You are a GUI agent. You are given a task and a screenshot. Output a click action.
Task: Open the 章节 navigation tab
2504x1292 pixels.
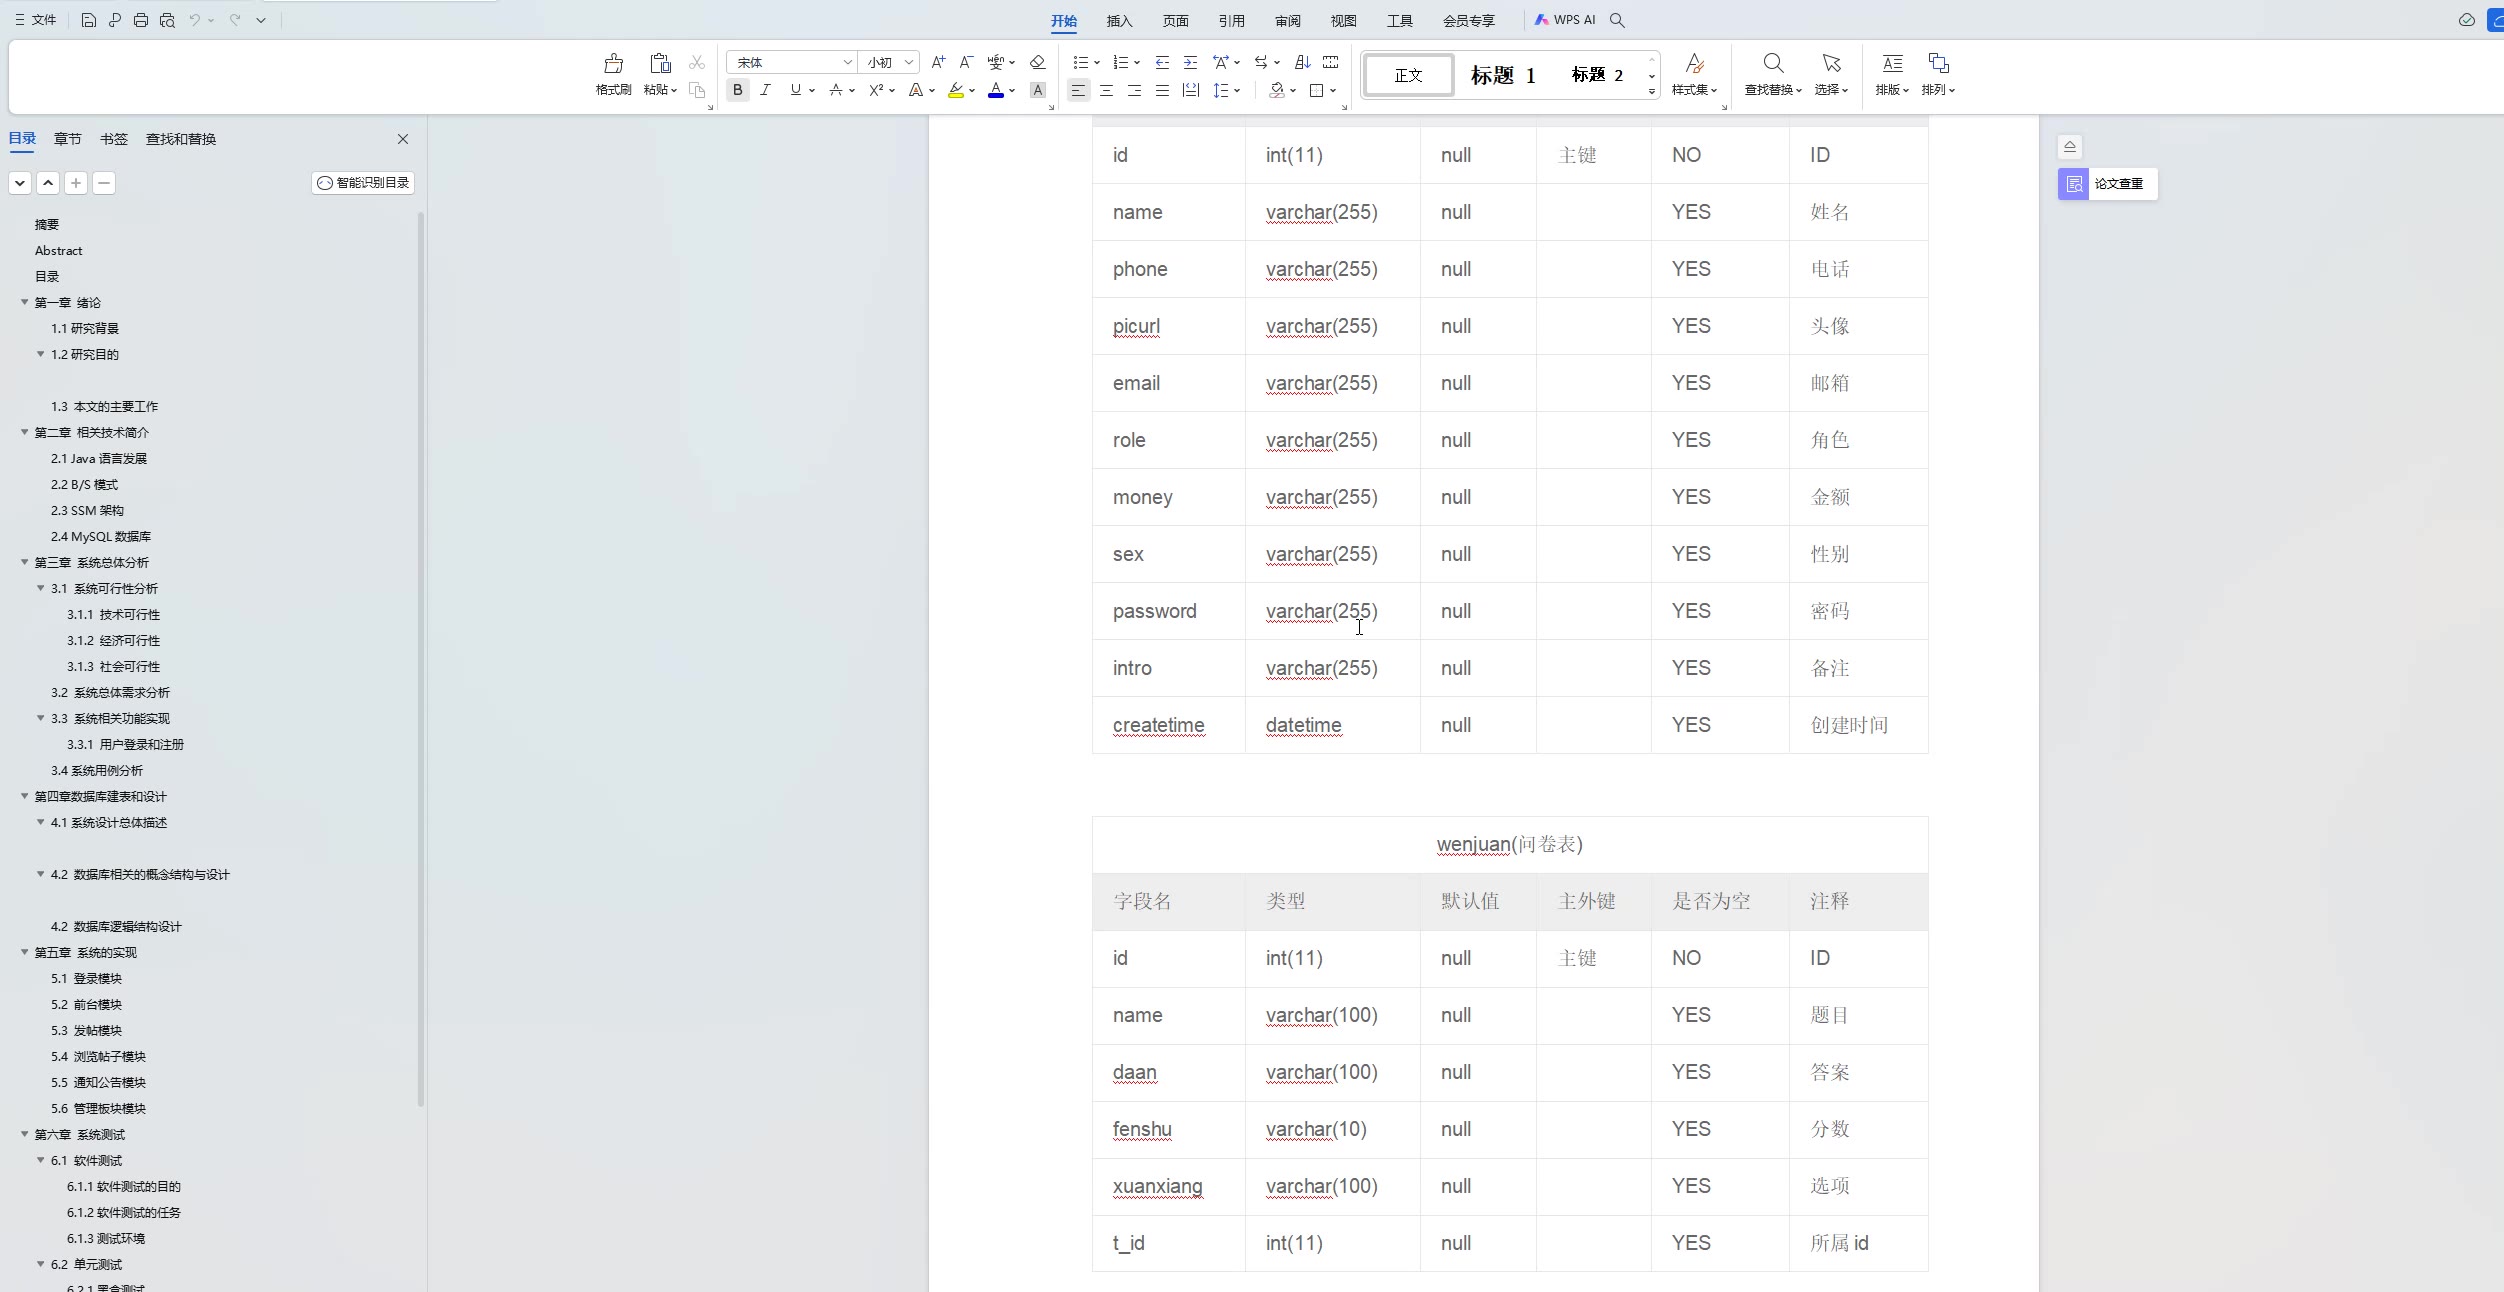(68, 139)
